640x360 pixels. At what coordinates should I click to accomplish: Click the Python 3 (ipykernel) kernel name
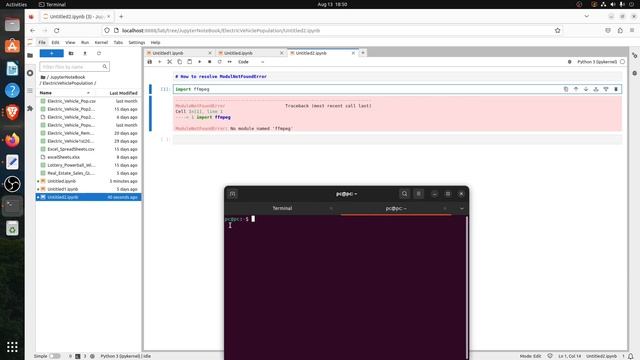click(x=597, y=62)
